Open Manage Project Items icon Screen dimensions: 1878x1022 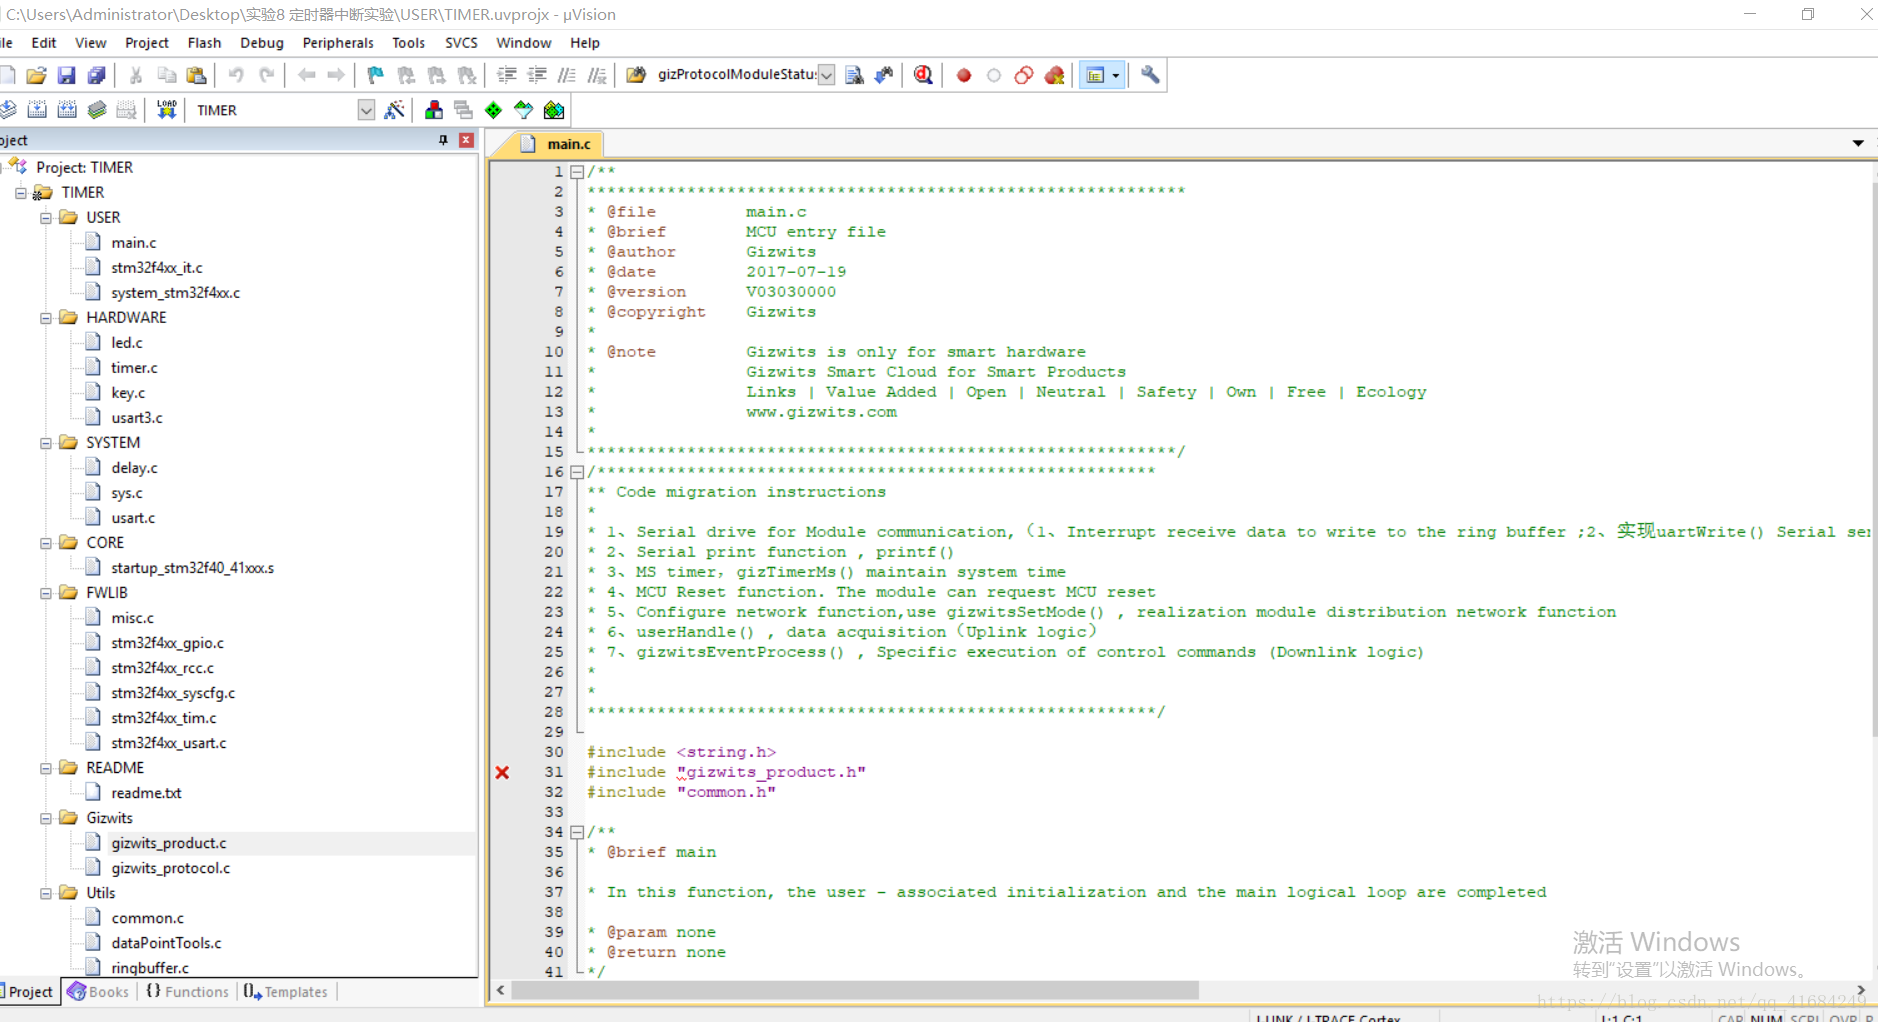[434, 110]
